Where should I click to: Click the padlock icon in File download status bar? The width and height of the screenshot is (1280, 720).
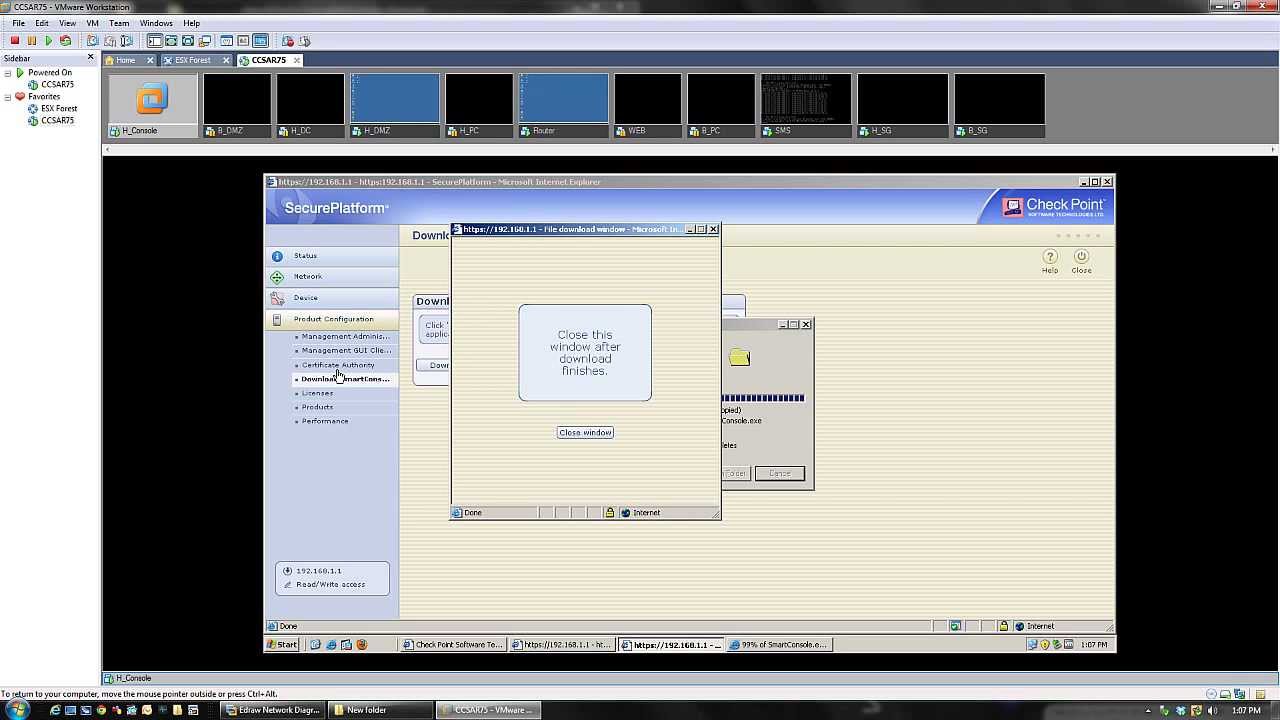pos(610,513)
